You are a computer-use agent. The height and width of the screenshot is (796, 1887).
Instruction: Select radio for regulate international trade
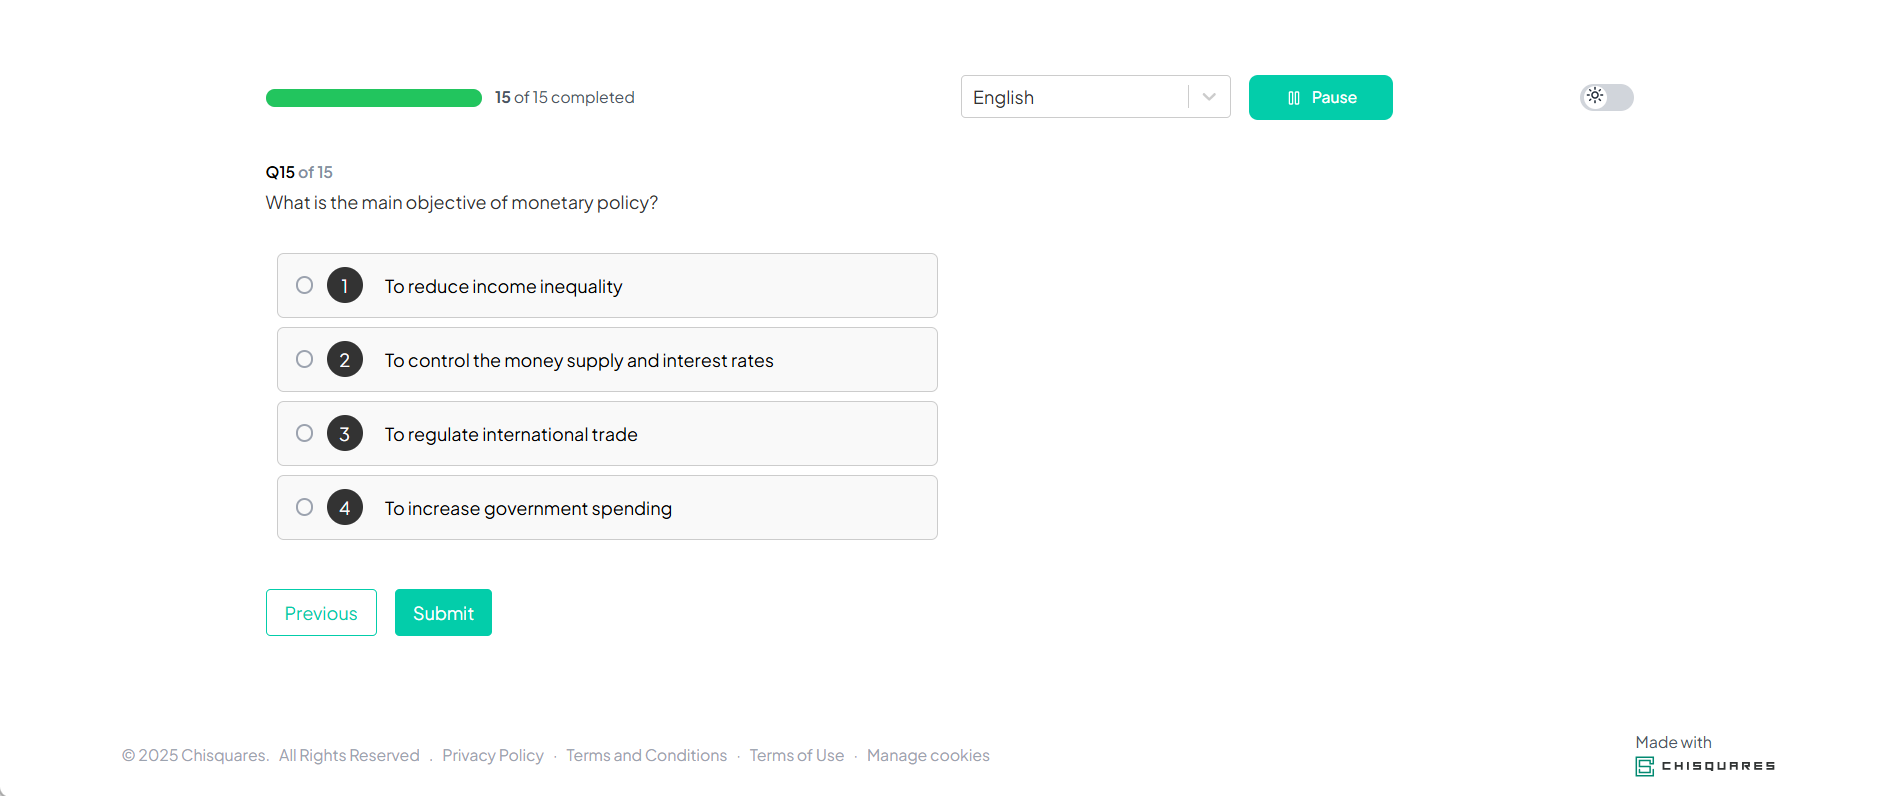tap(305, 433)
